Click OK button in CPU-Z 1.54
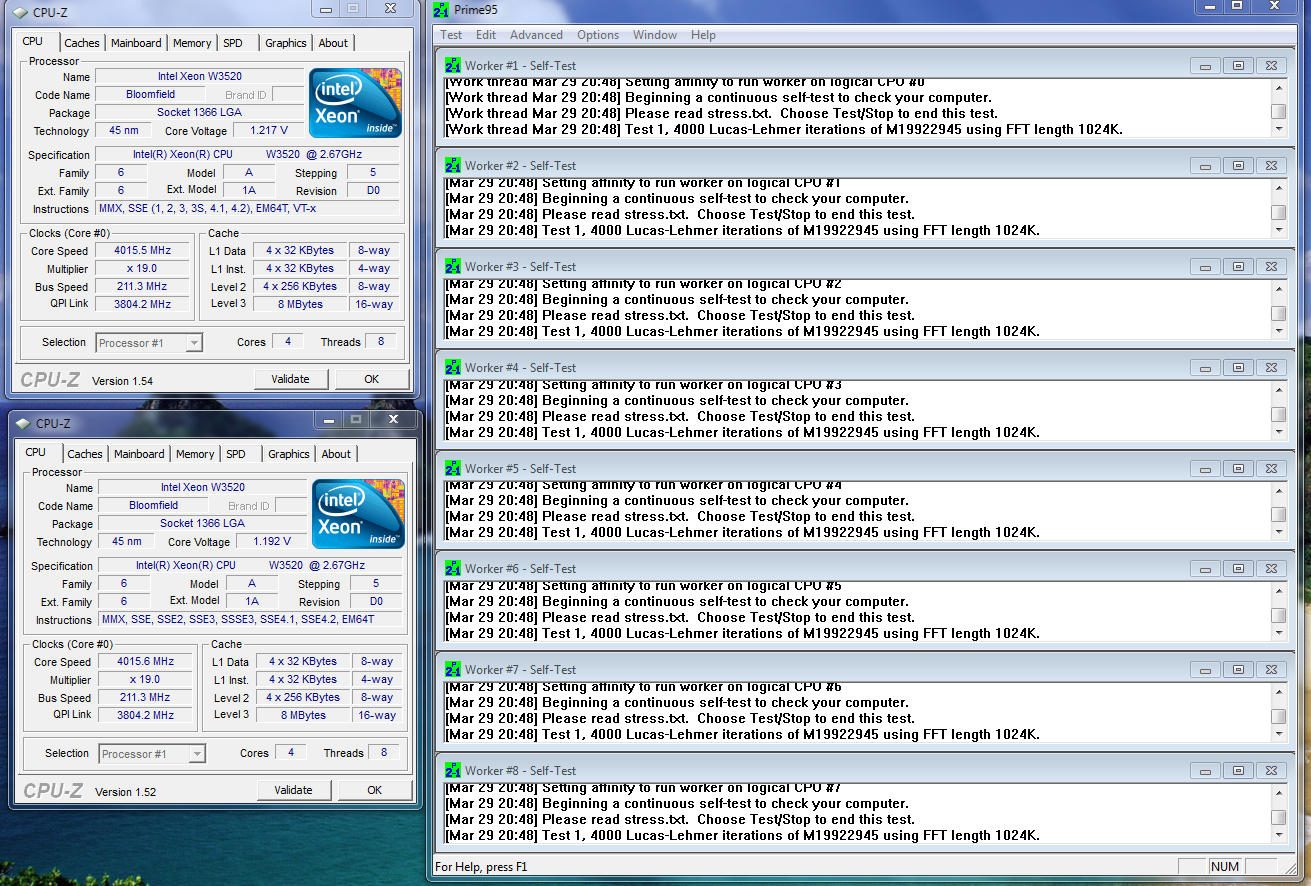The width and height of the screenshot is (1311, 886). [x=371, y=379]
